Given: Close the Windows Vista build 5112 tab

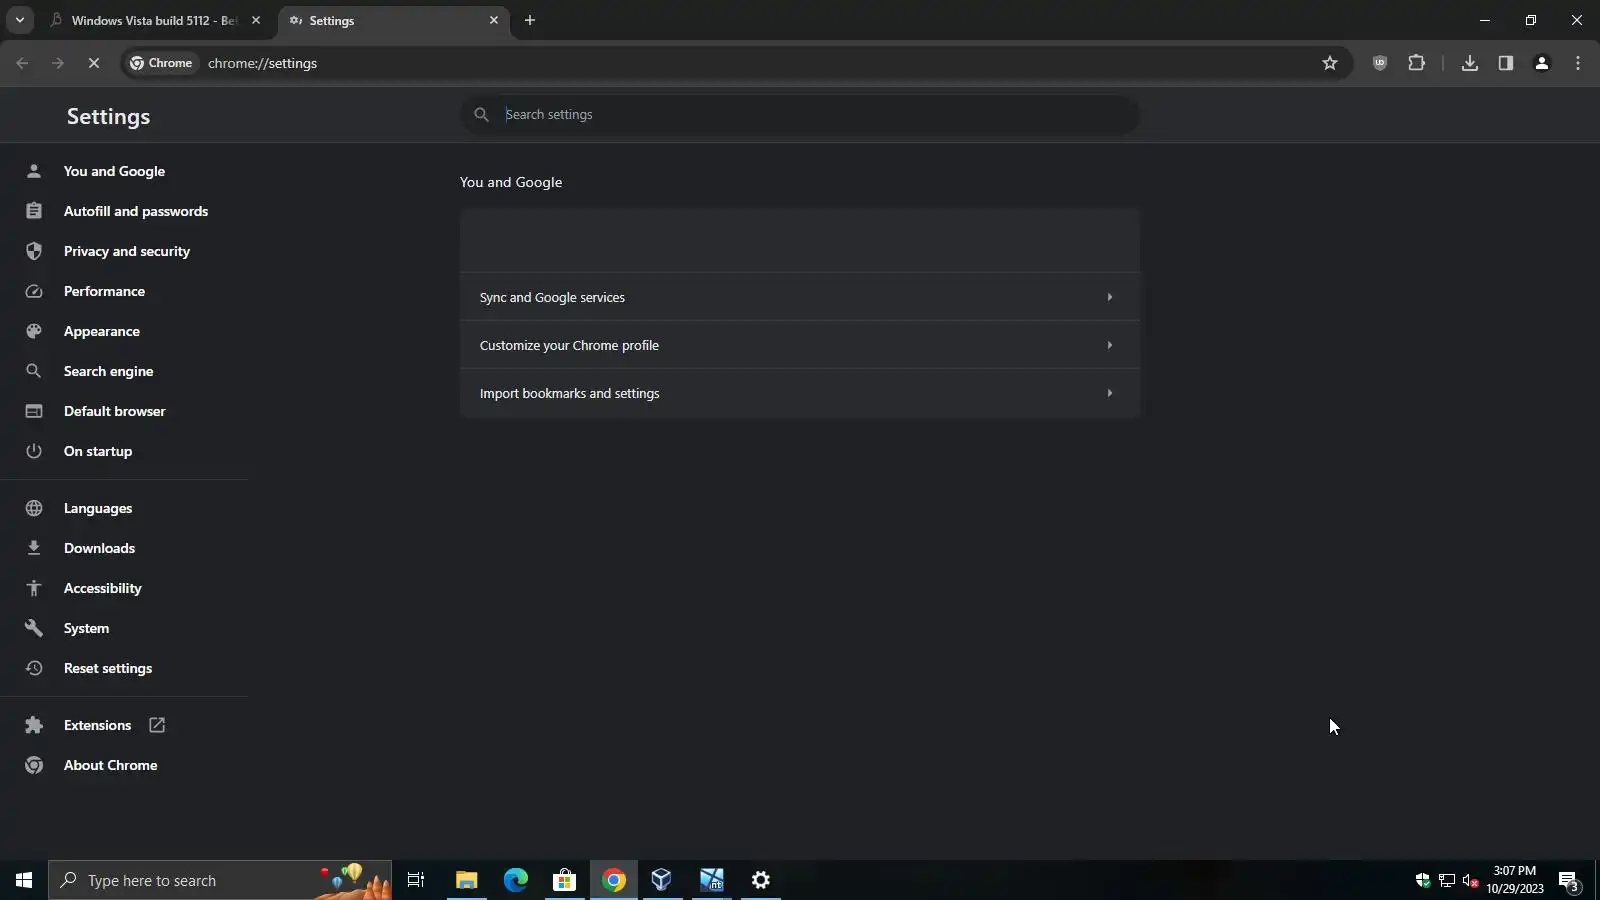Looking at the screenshot, I should 256,20.
